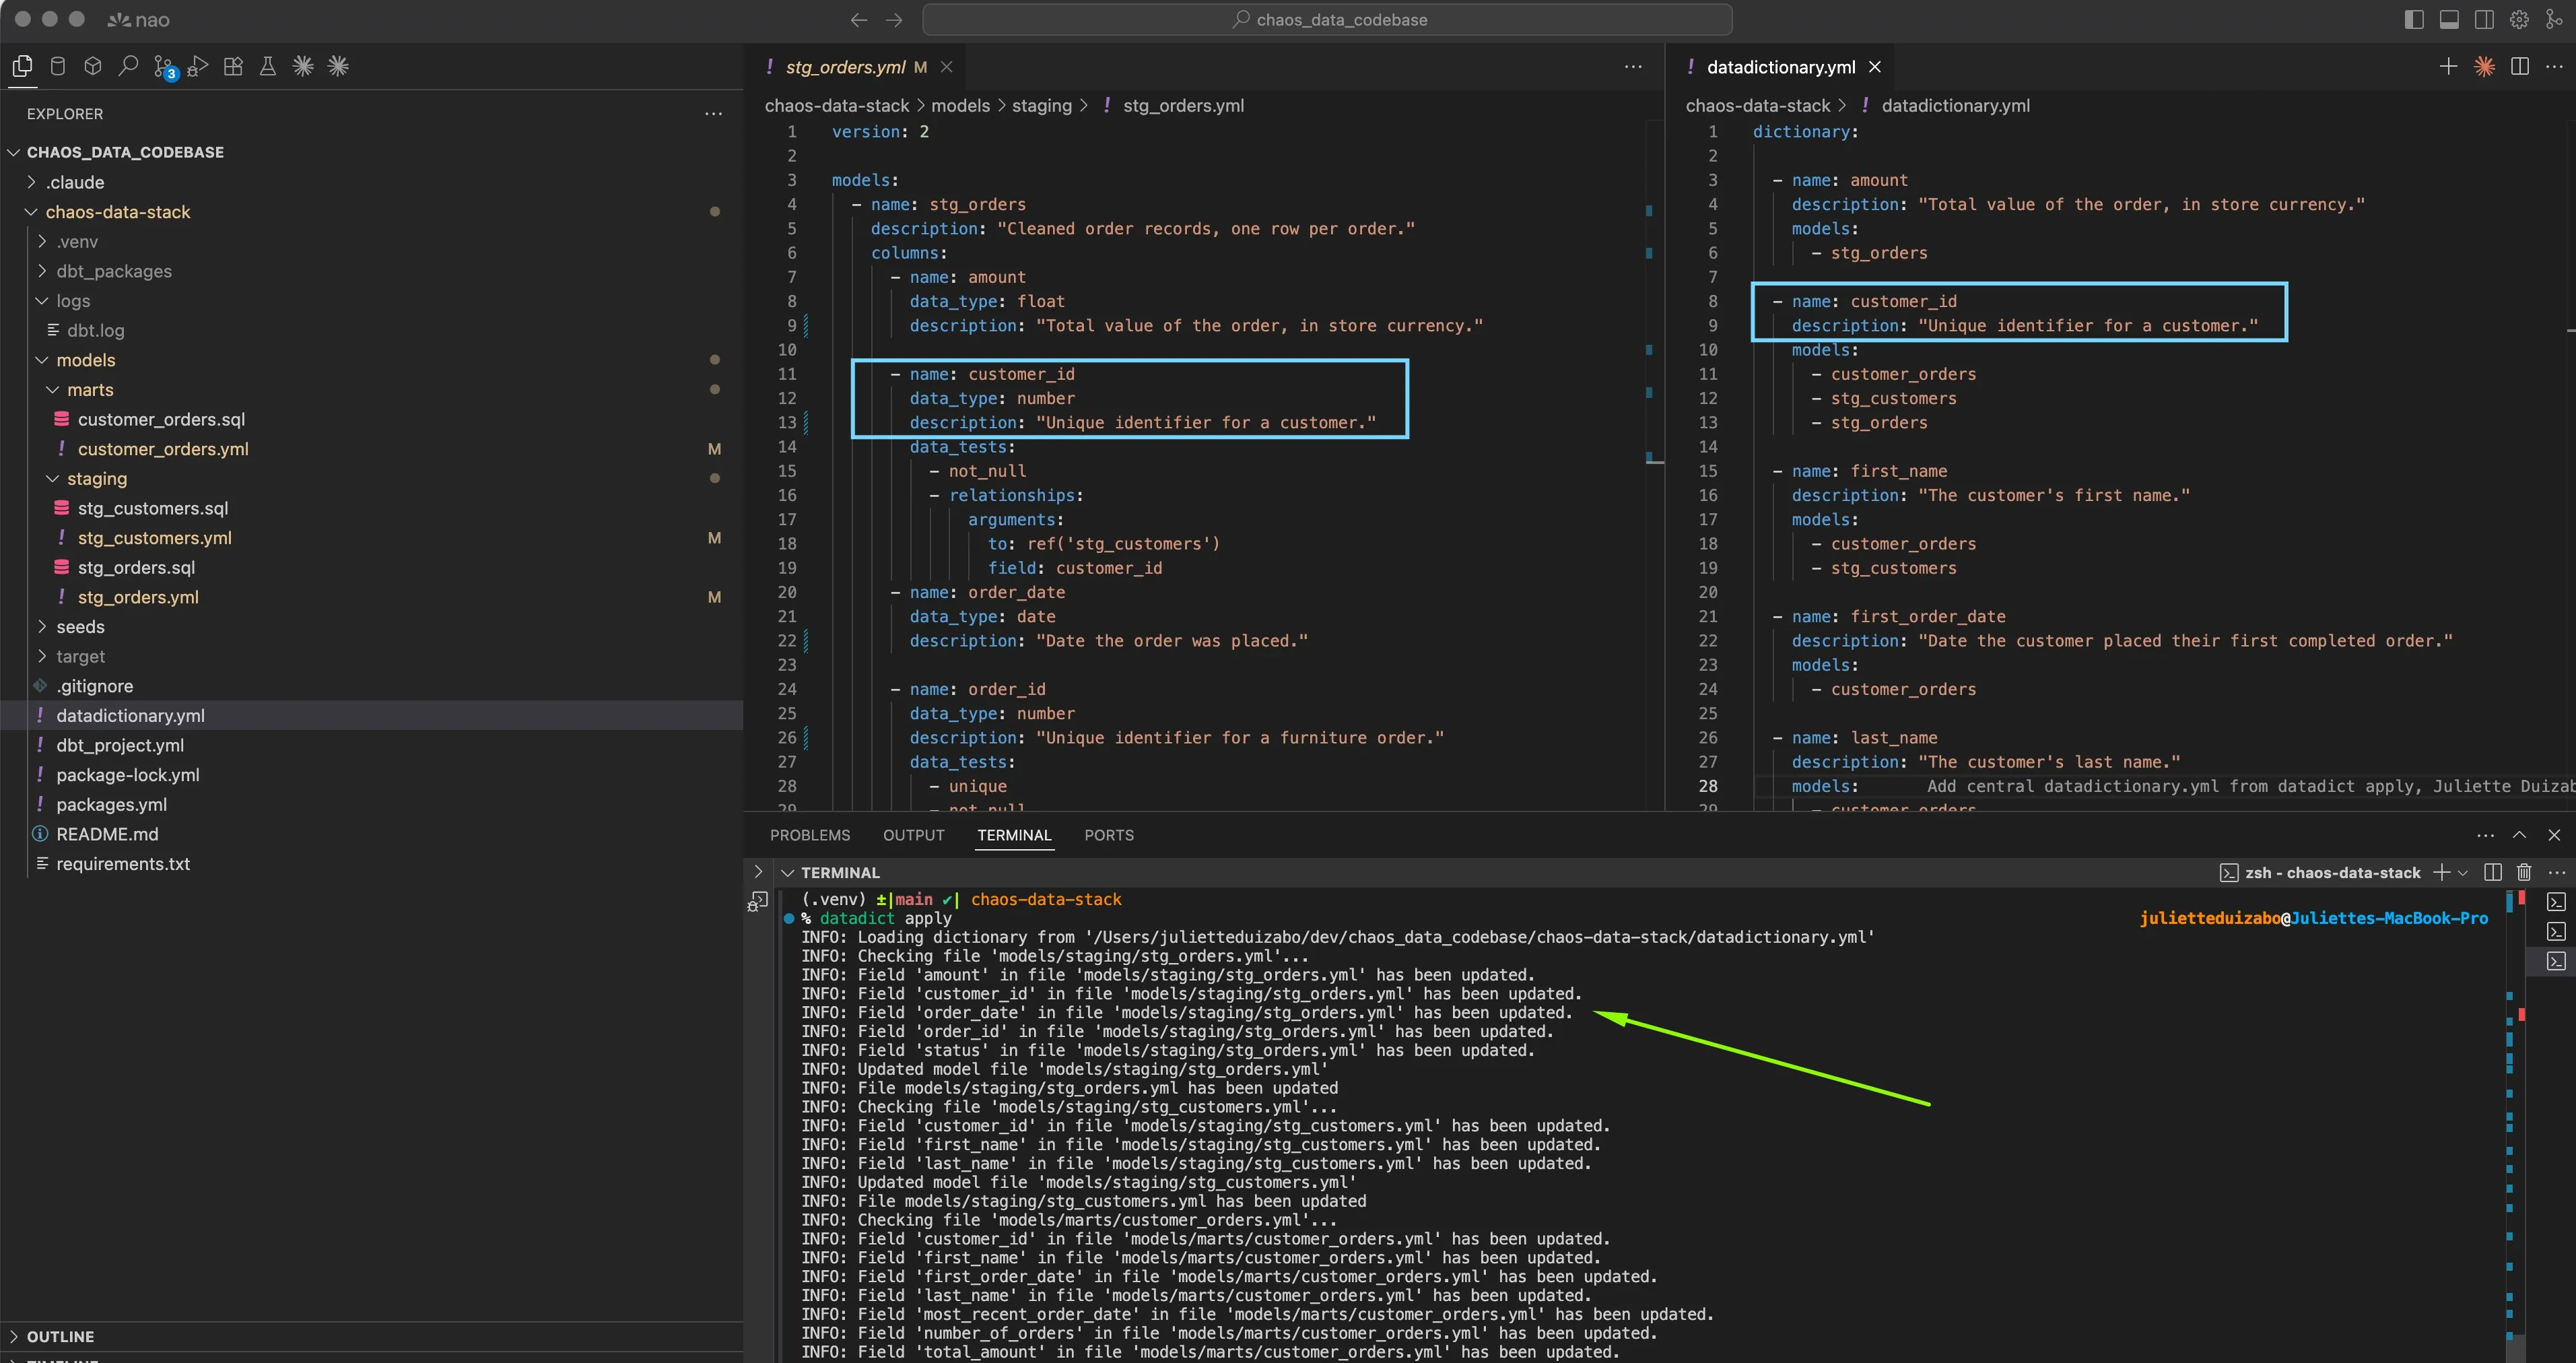Maximize the bottom panel size
The image size is (2576, 1363).
(2519, 835)
